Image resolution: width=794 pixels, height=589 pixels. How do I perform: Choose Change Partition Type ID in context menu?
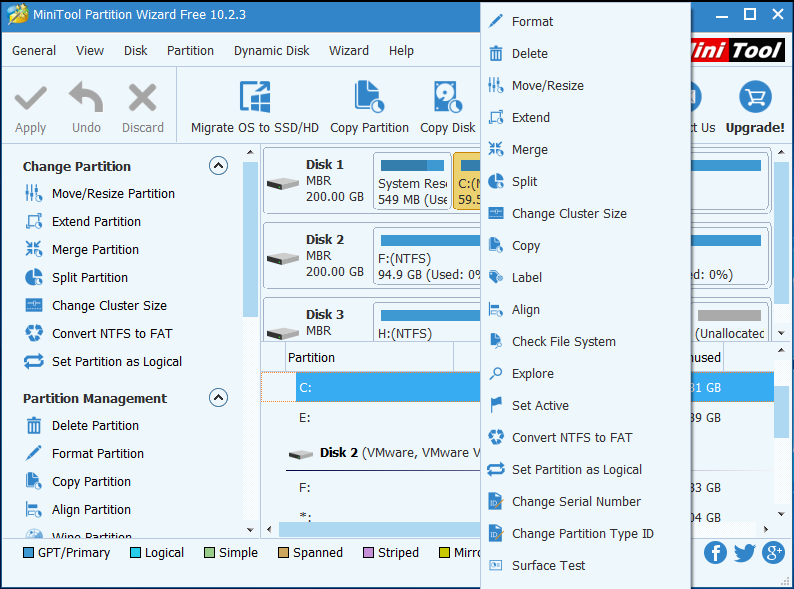coord(585,533)
